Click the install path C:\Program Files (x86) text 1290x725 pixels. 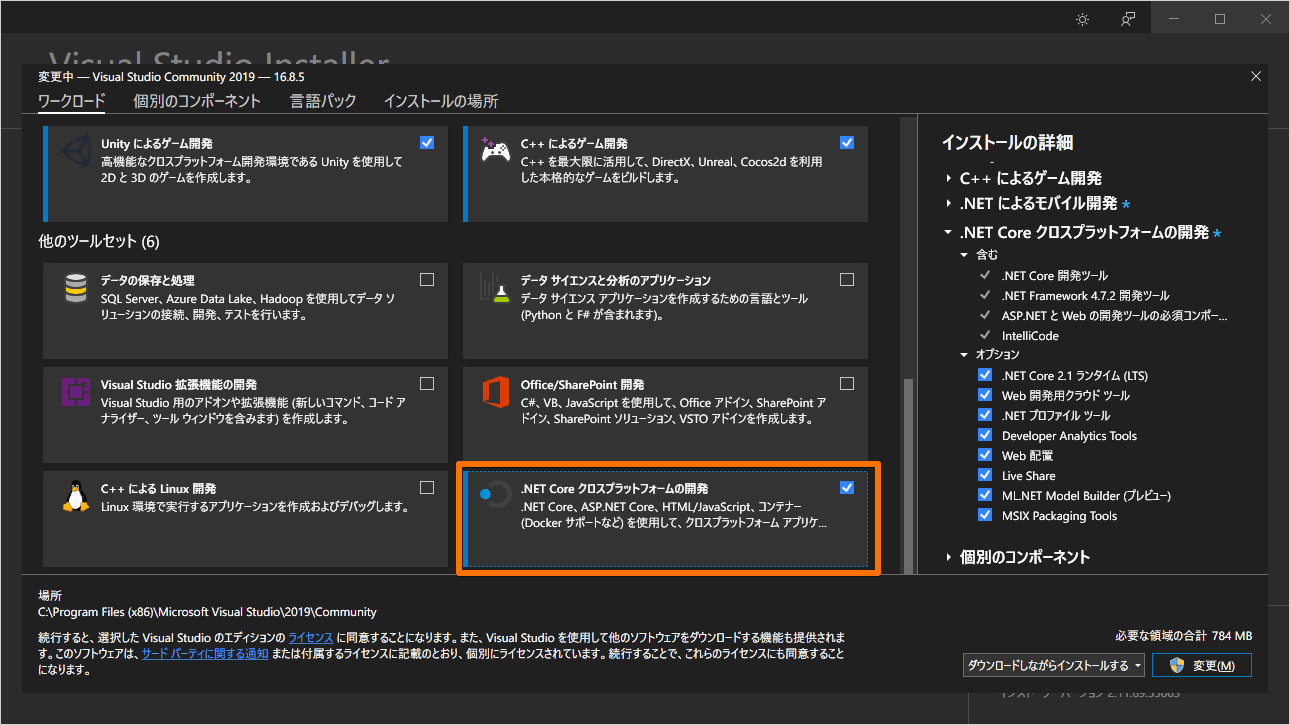207,612
